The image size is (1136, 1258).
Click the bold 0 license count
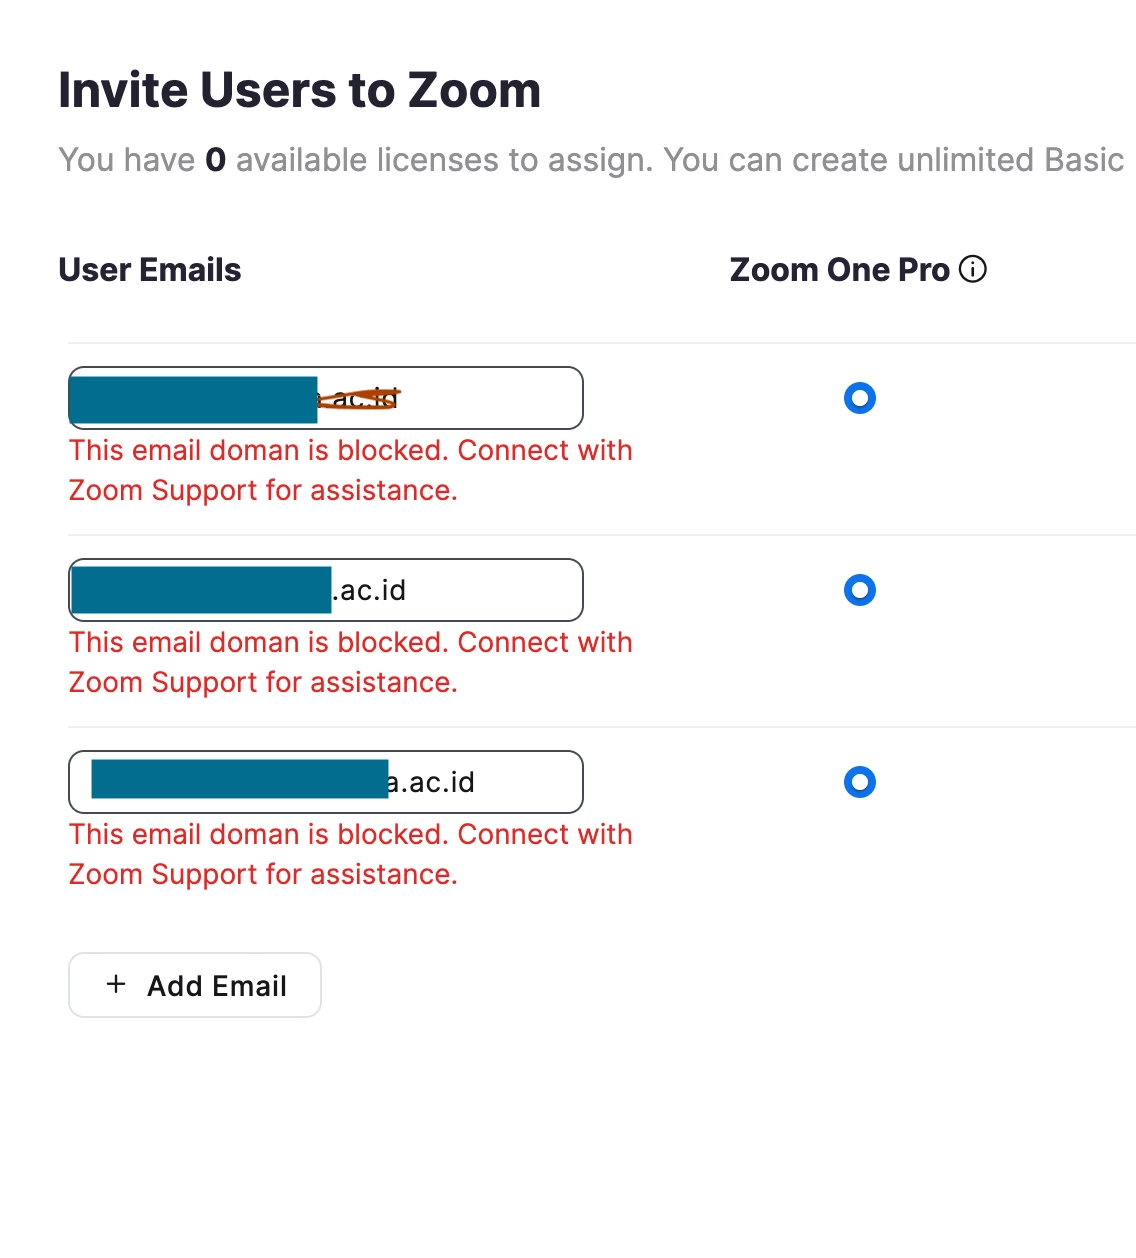tap(216, 160)
